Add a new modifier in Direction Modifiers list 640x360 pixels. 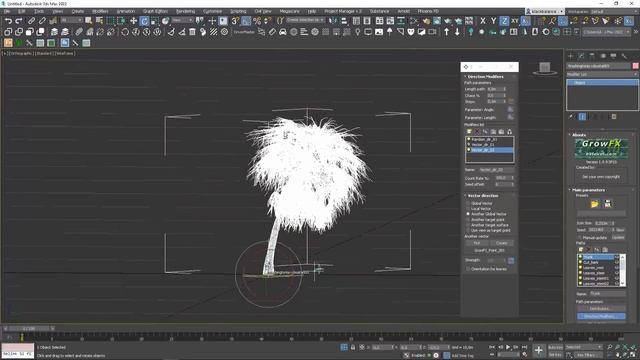coord(469,132)
